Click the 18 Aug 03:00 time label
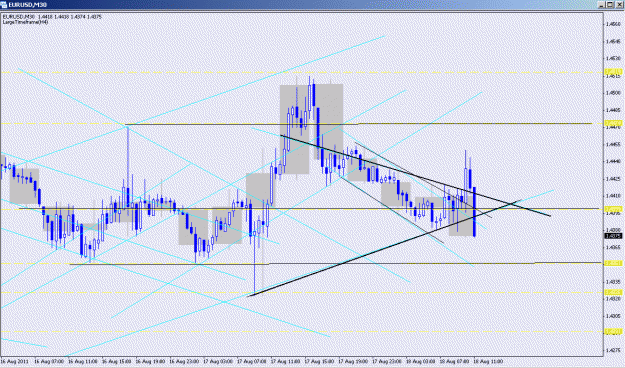 [421, 361]
